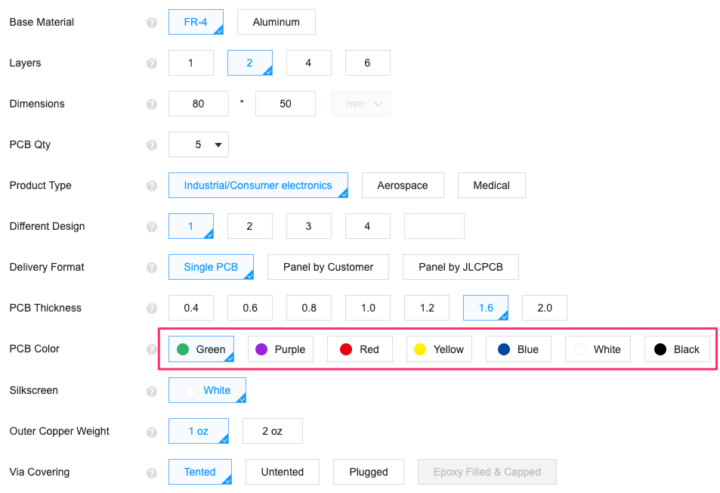Click help icon next to Base Material

152,22
